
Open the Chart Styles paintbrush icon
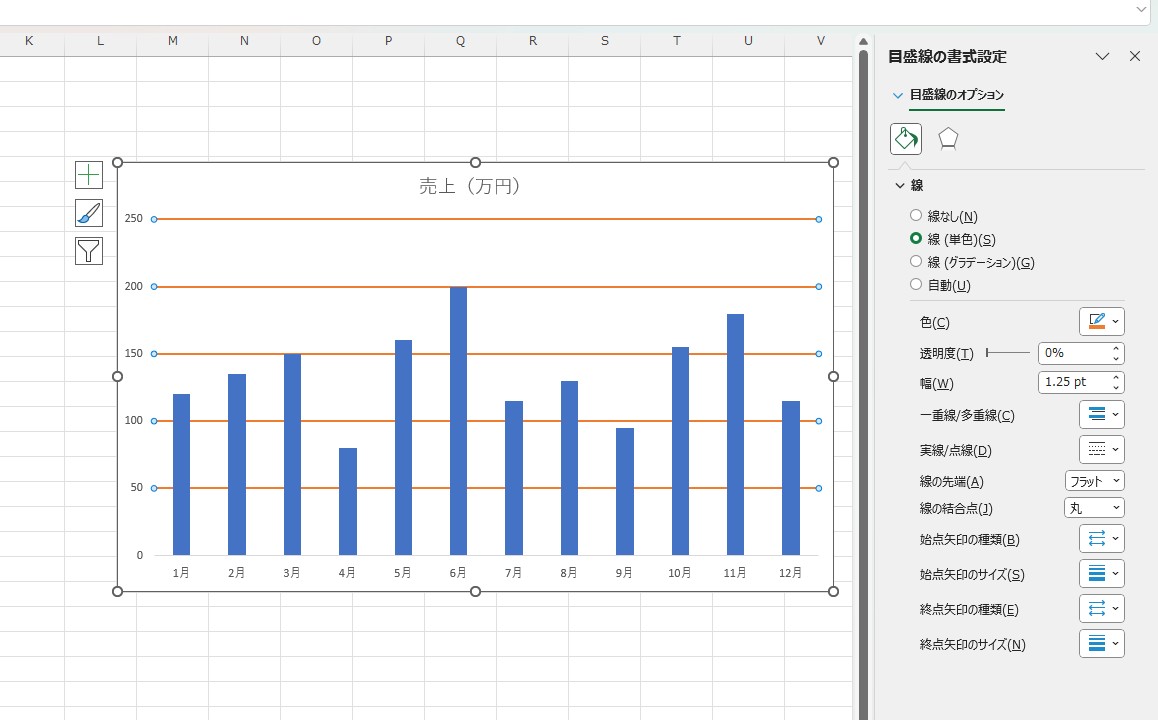click(x=89, y=213)
